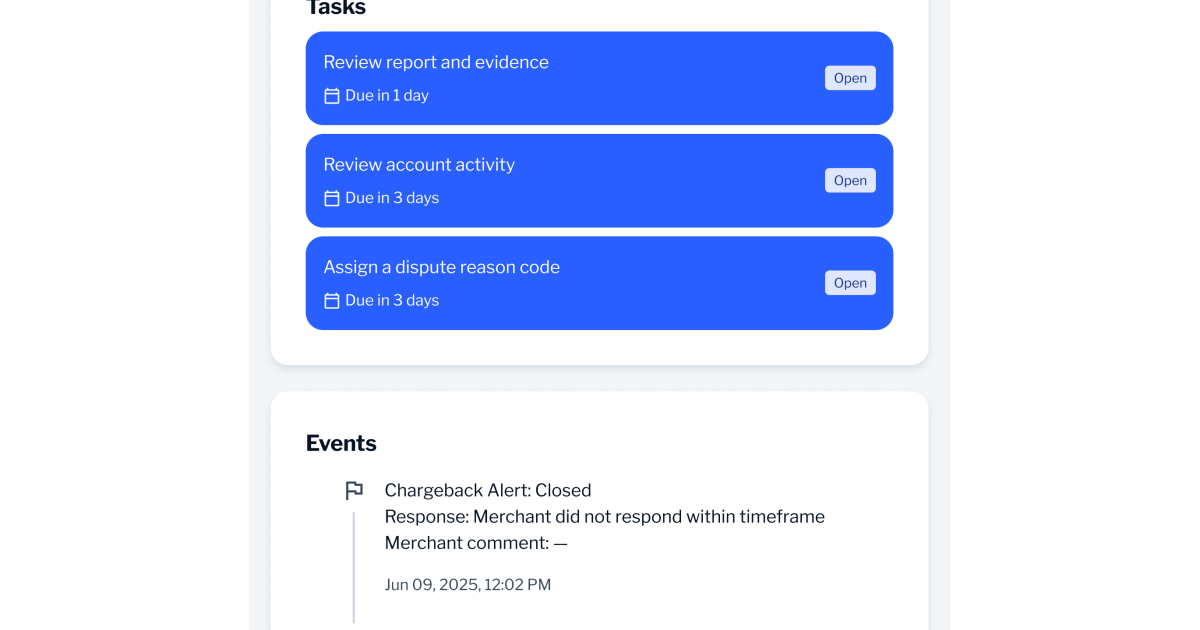The image size is (1200, 630).
Task: Select the 'Review account activity' task card
Action: 599,180
